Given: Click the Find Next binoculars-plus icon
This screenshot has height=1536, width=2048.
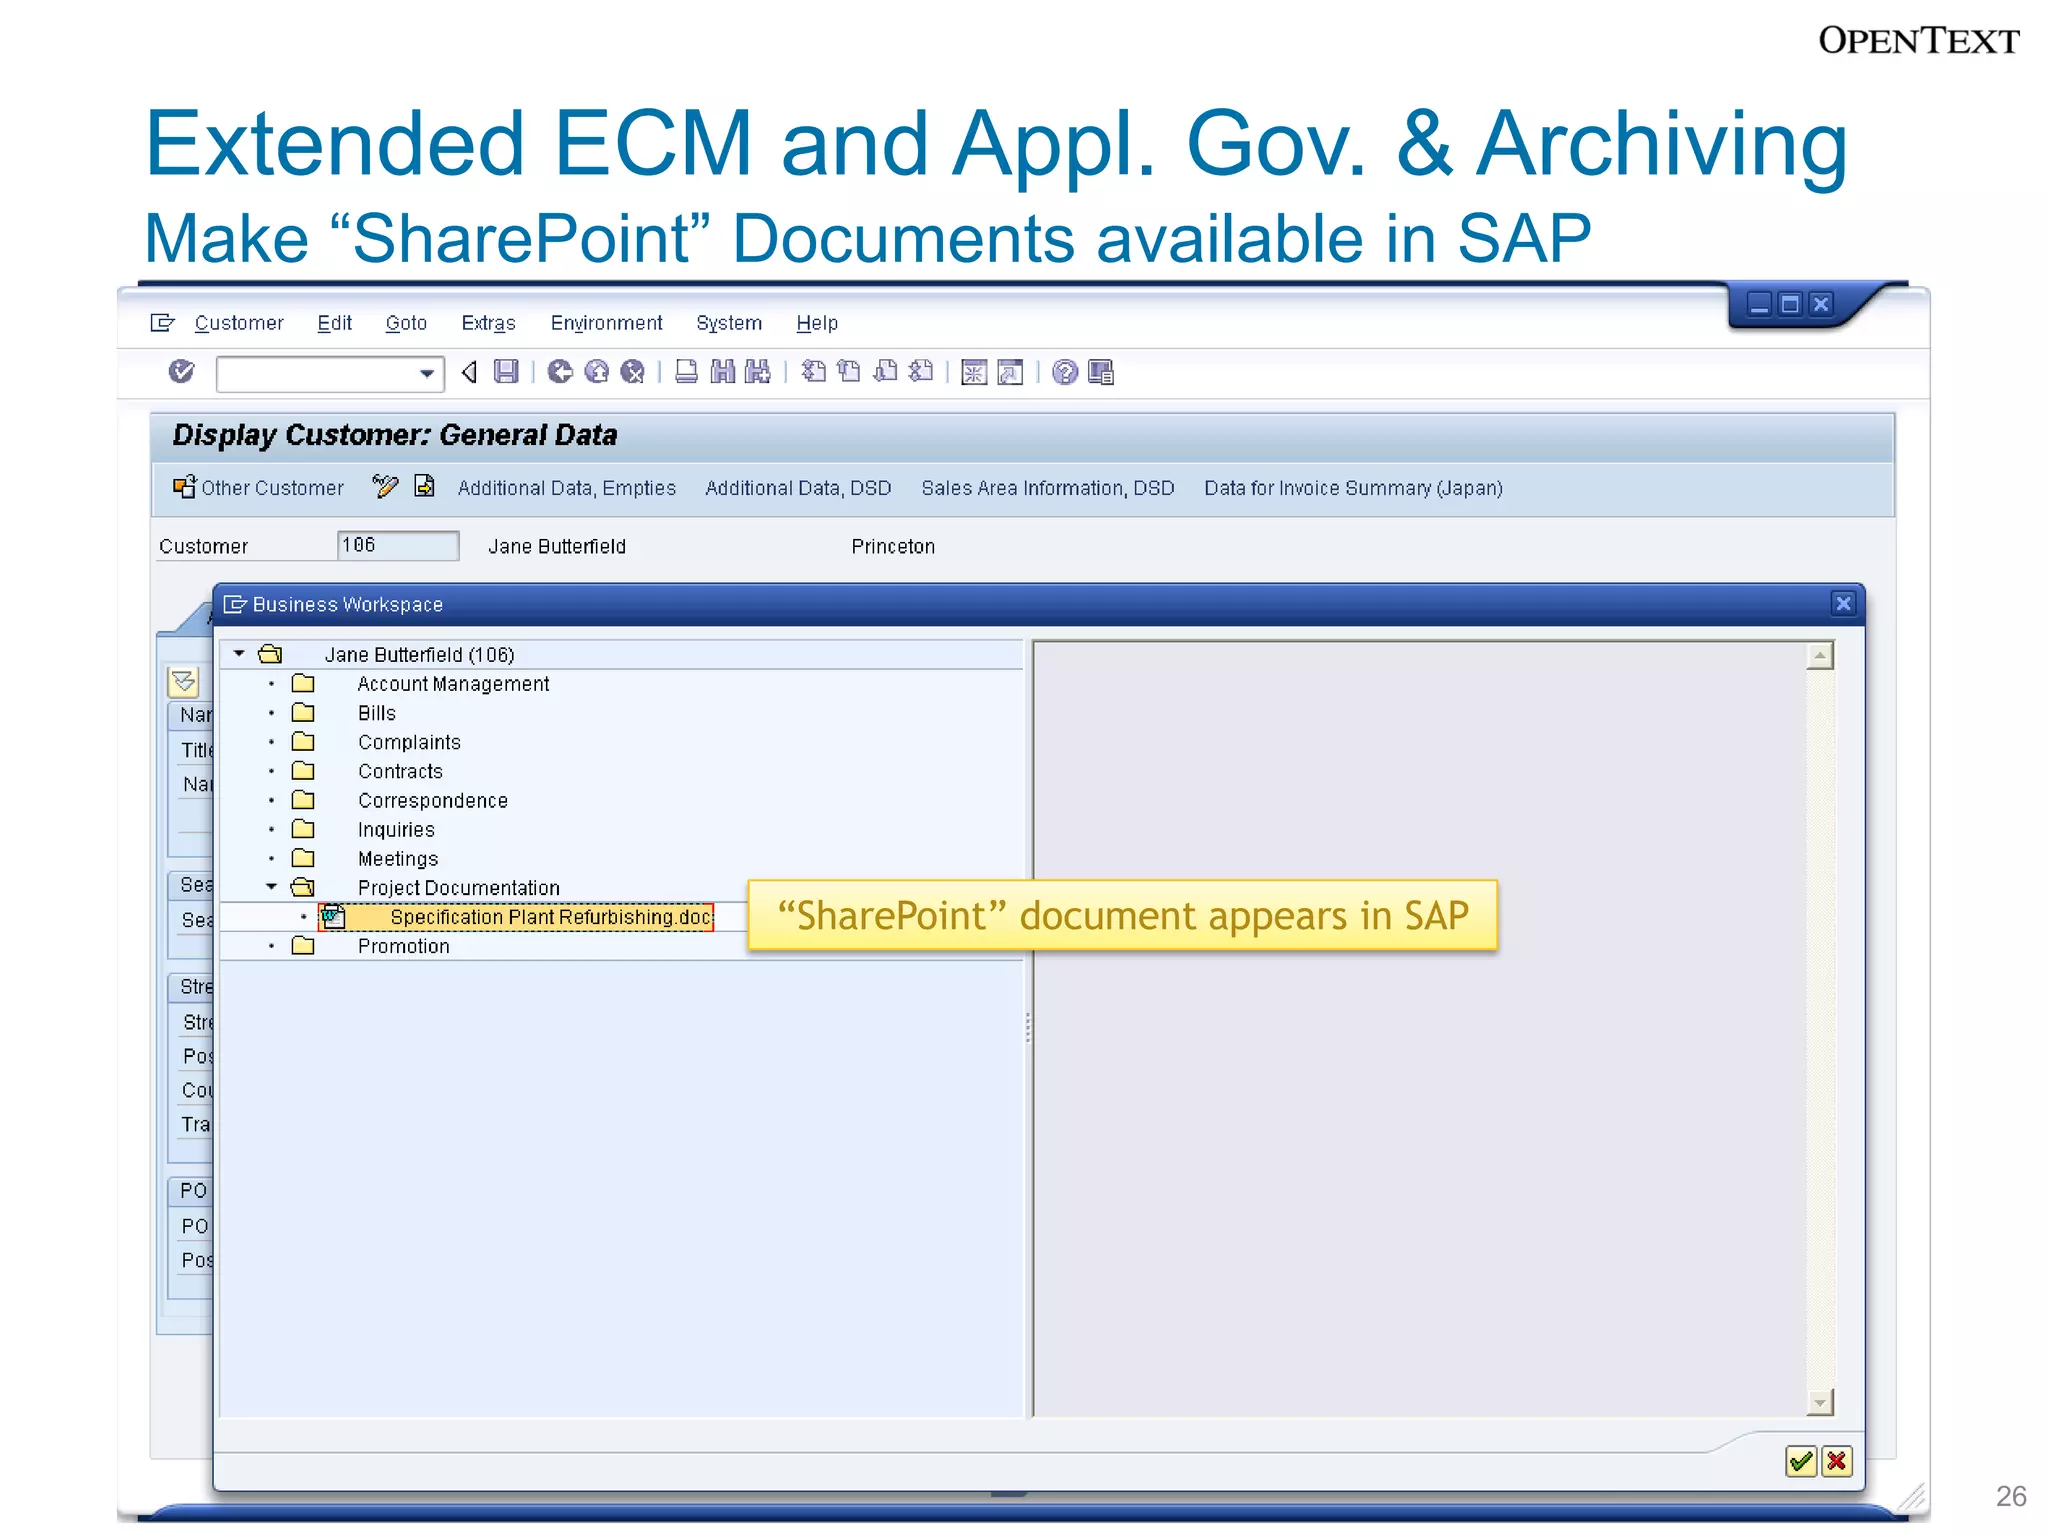Looking at the screenshot, I should tap(758, 372).
